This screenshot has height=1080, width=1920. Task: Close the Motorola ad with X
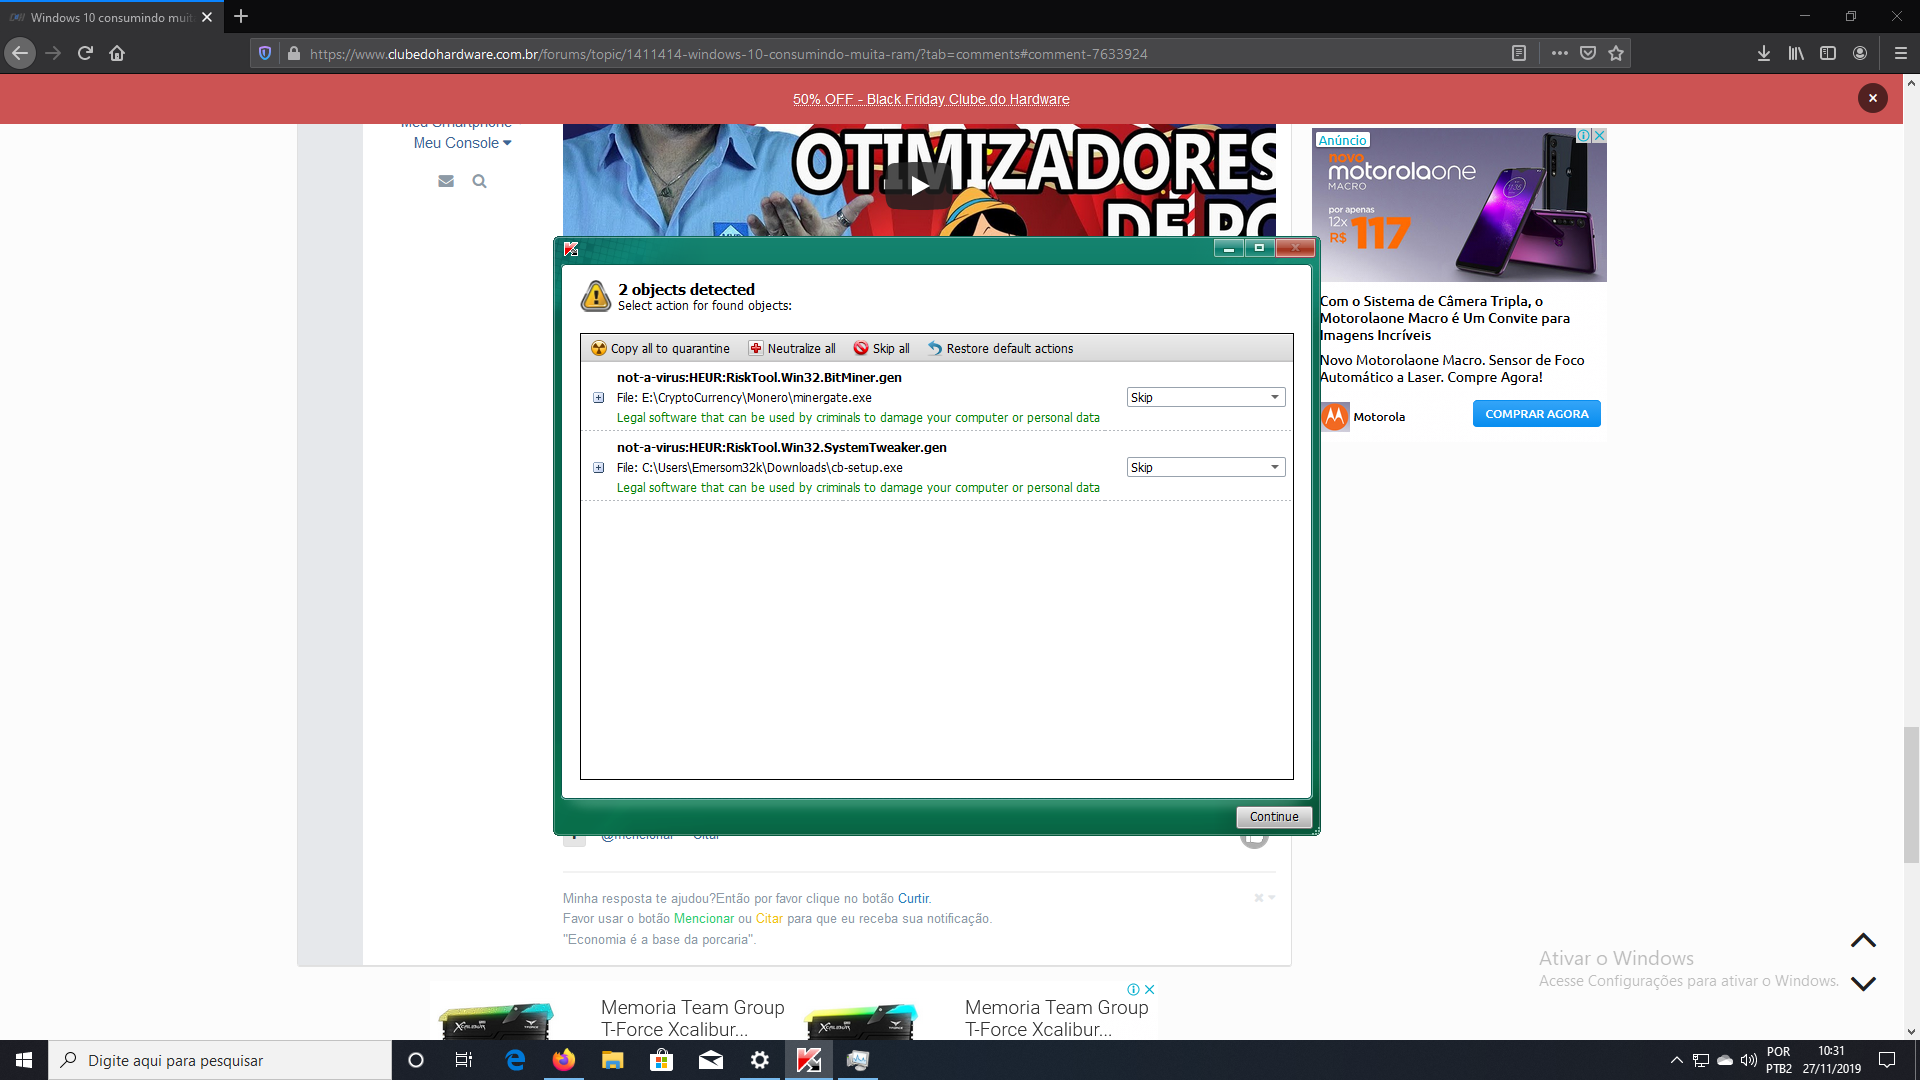1599,135
